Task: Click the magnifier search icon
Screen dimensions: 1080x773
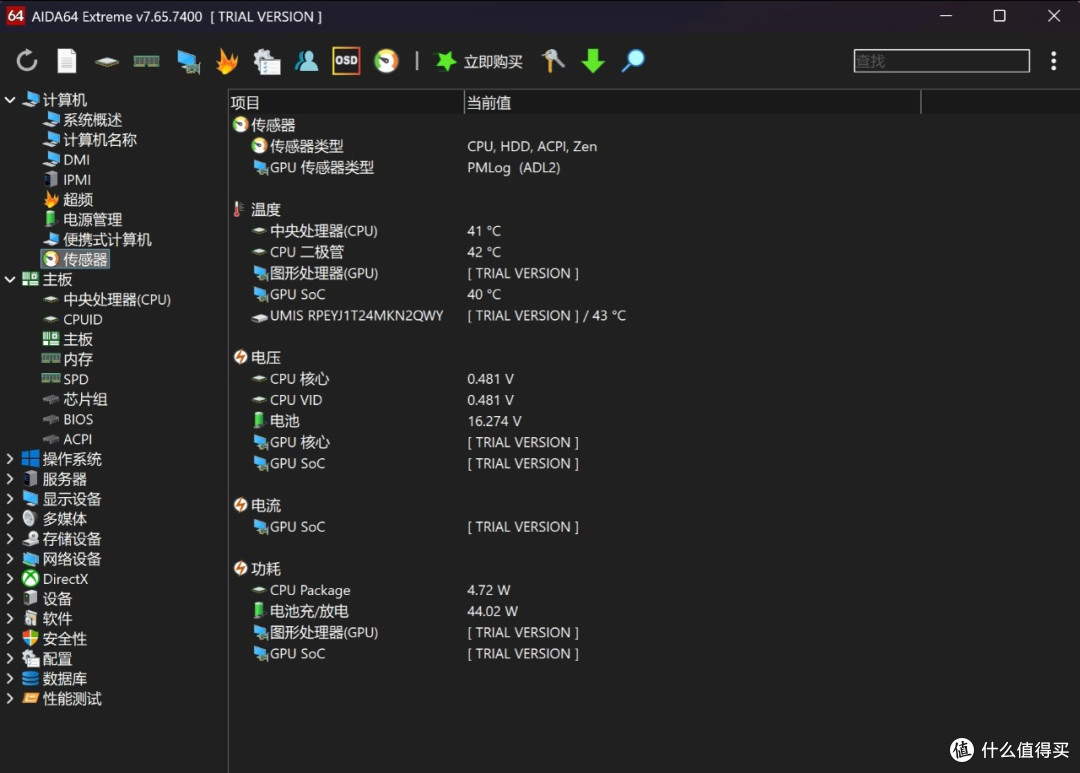Action: 632,61
